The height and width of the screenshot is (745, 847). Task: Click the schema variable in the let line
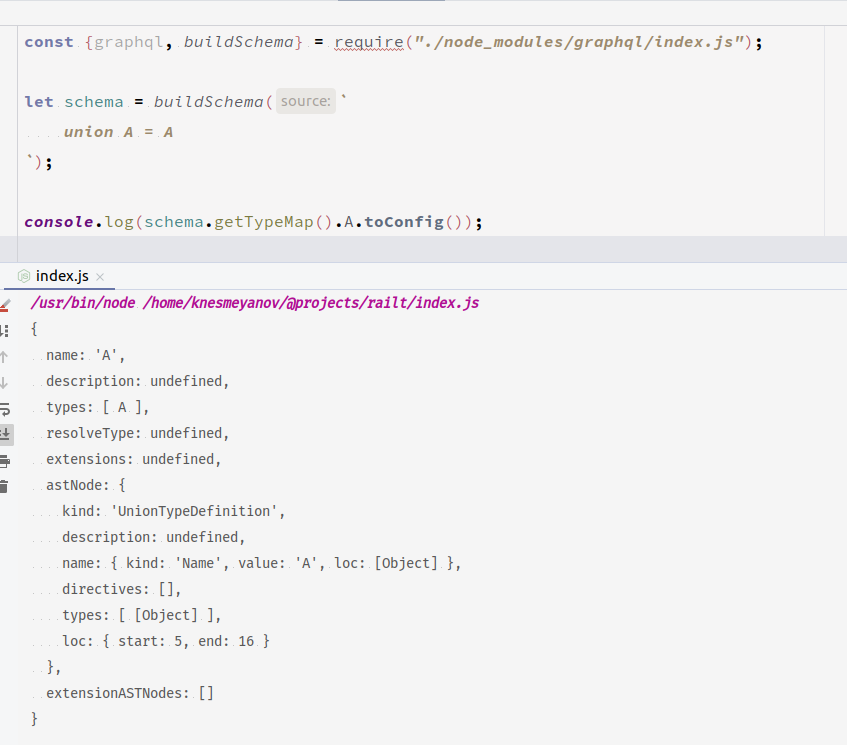point(94,102)
